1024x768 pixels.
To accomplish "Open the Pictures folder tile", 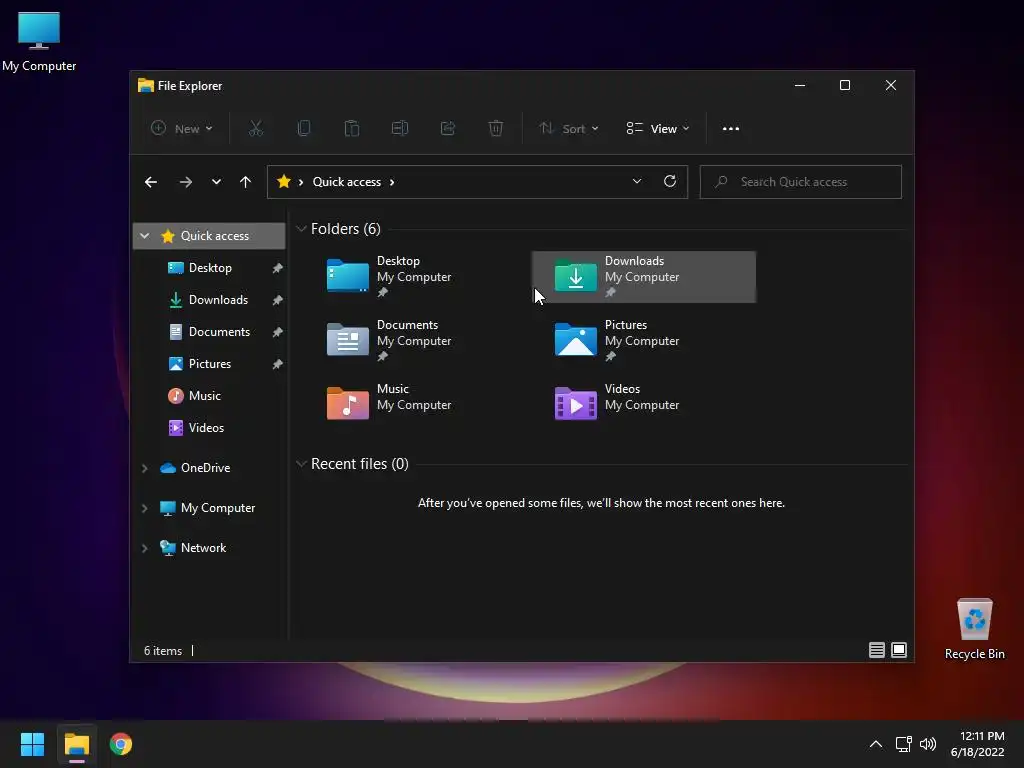I will (644, 340).
